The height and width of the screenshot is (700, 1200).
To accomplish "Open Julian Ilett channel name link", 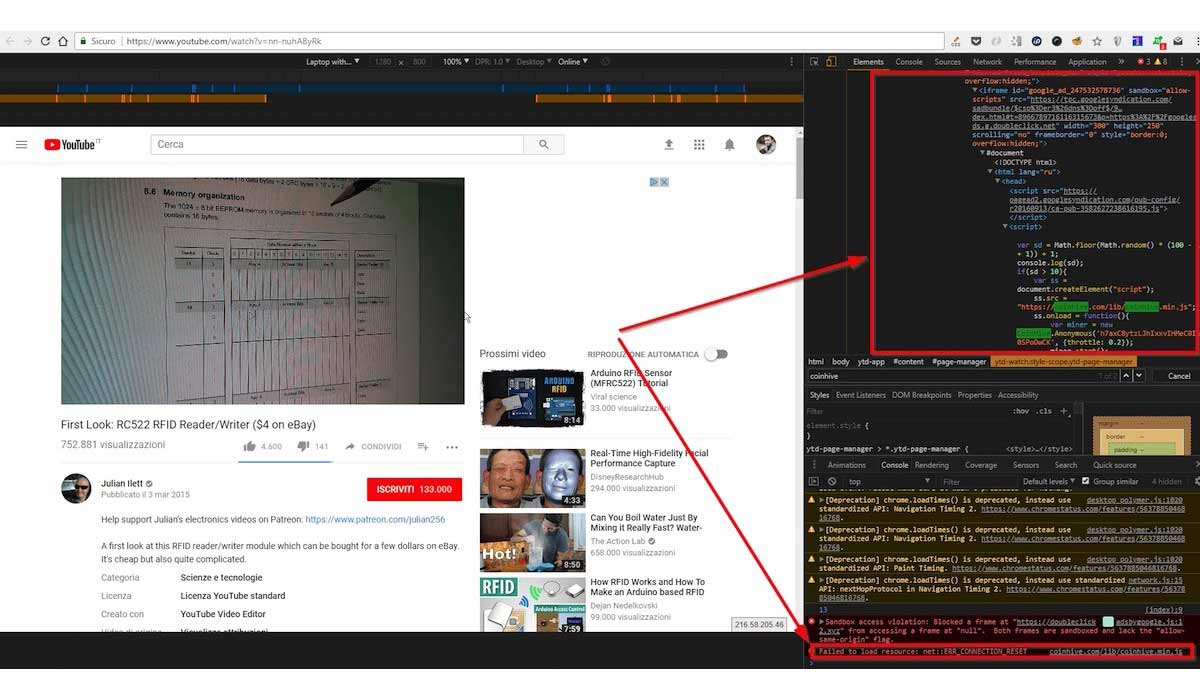I will (x=121, y=483).
